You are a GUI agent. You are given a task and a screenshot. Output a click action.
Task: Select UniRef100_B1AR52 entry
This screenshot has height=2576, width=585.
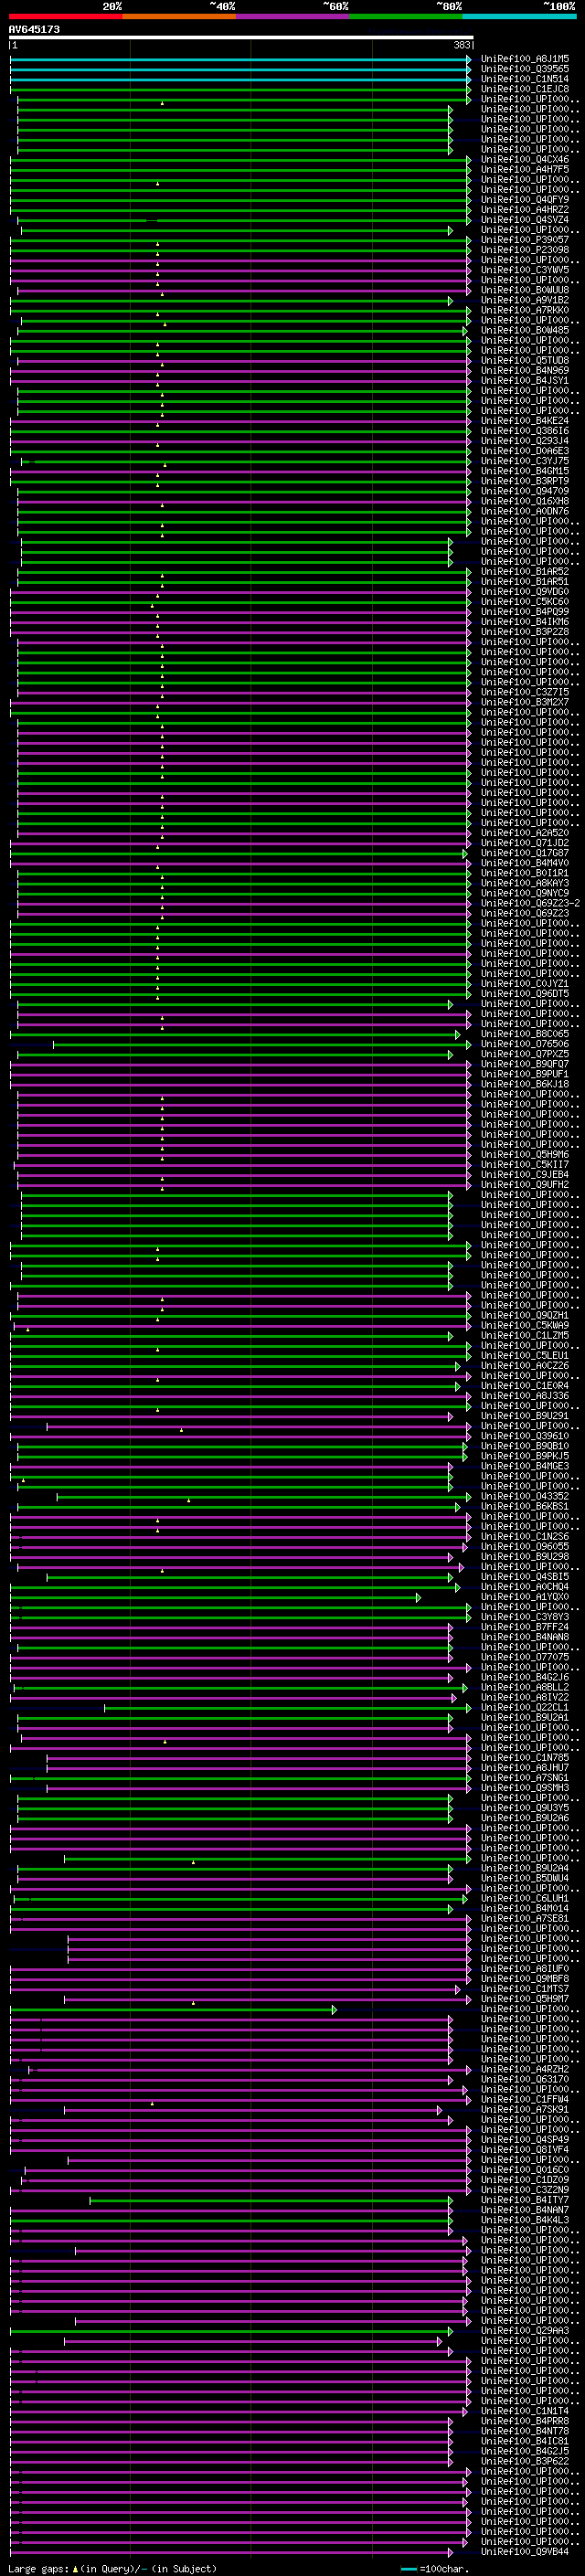525,572
